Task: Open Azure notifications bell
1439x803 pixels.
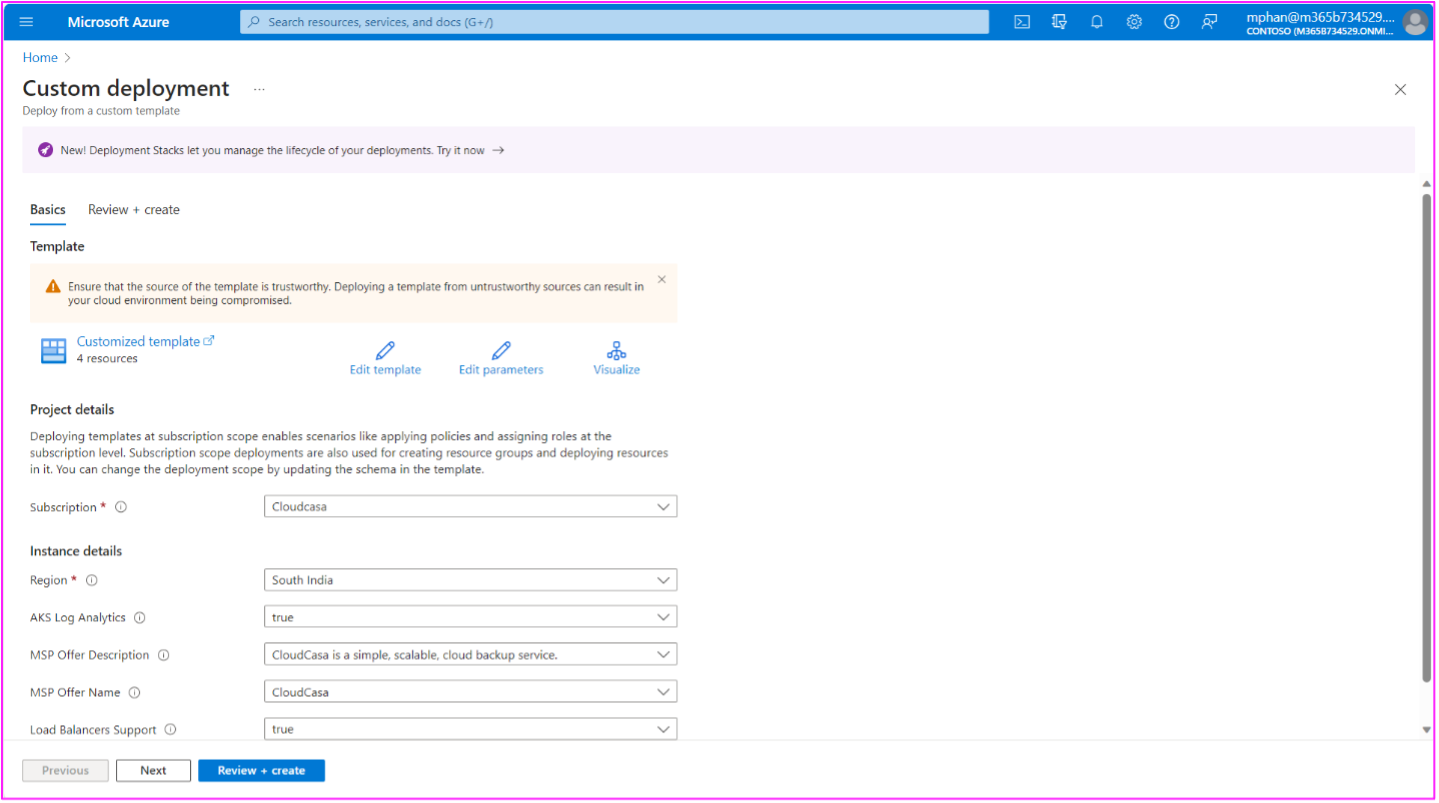Action: click(1096, 21)
